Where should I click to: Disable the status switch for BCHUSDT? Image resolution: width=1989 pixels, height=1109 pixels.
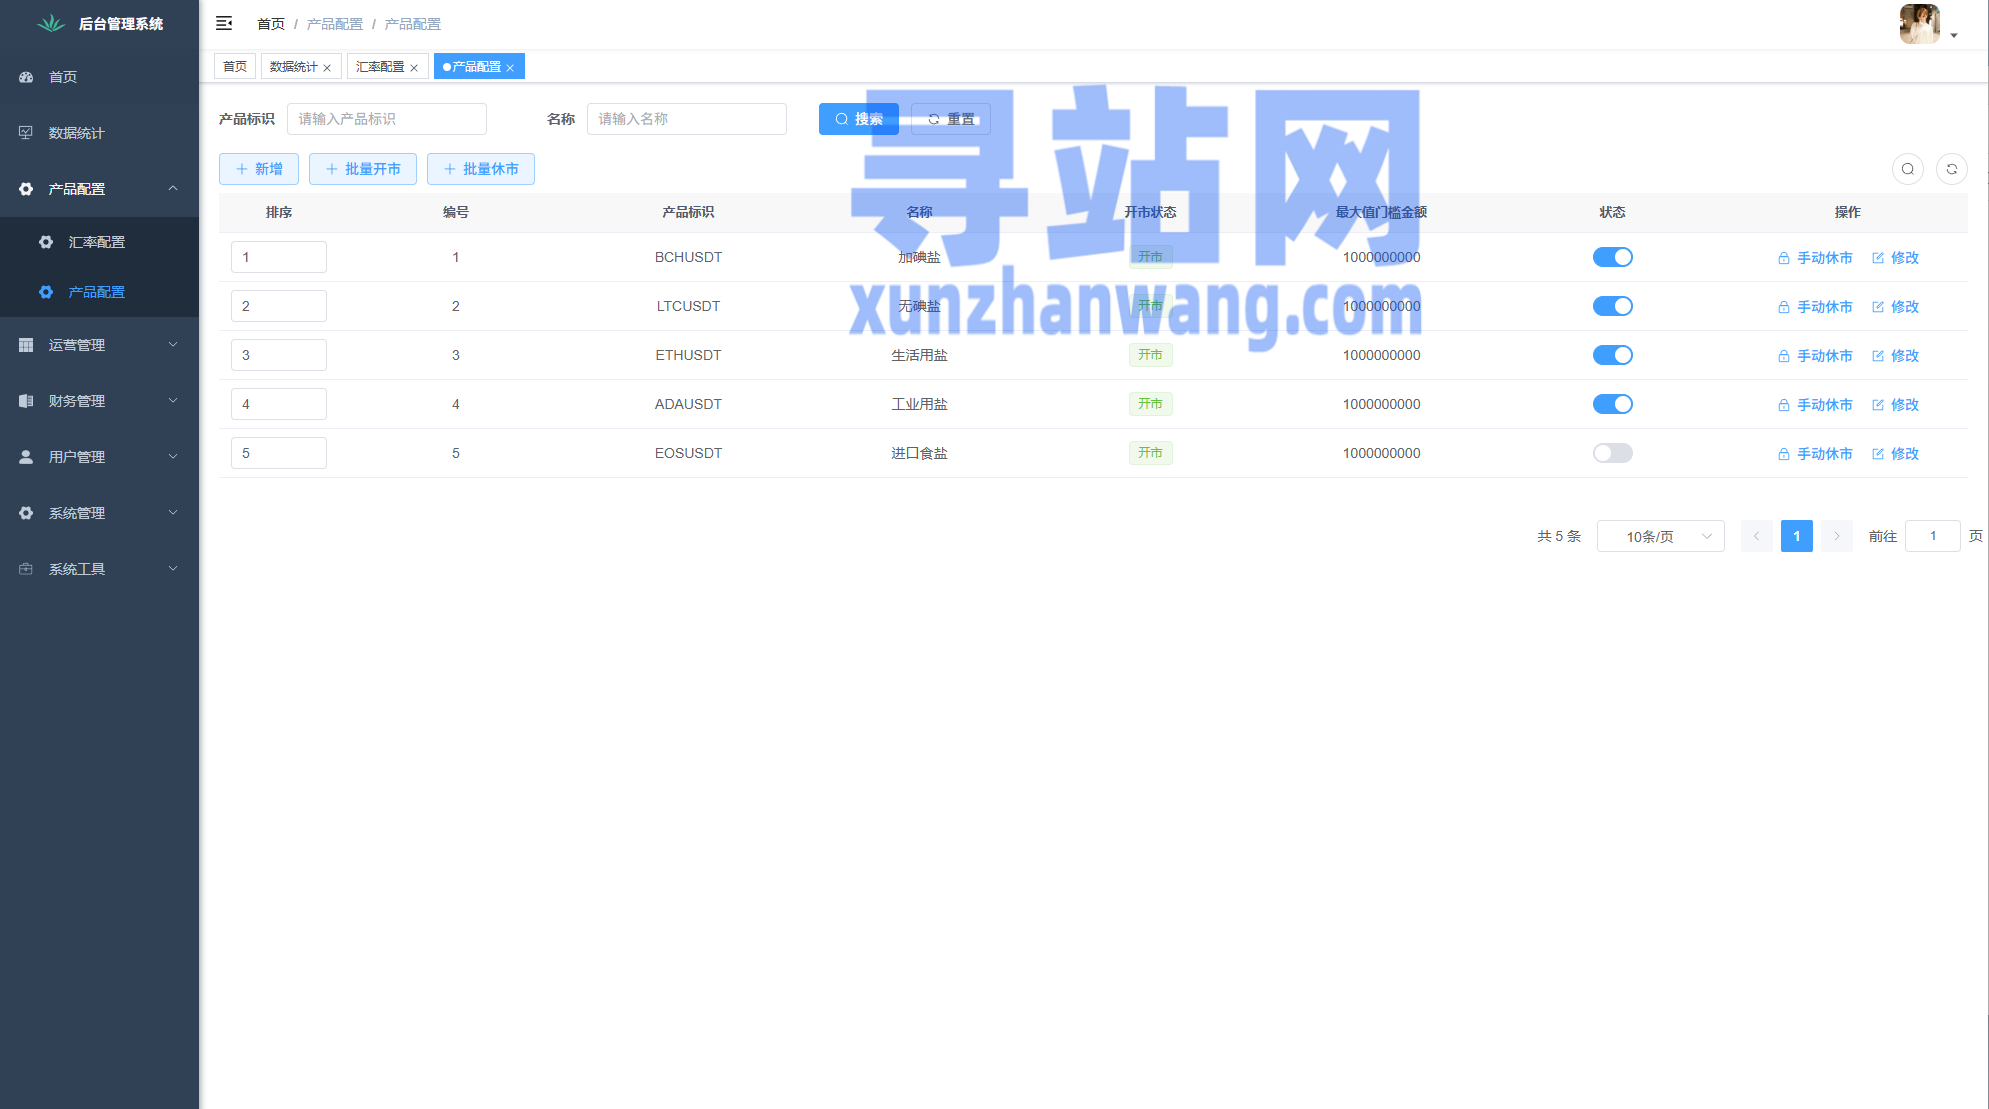[1612, 257]
